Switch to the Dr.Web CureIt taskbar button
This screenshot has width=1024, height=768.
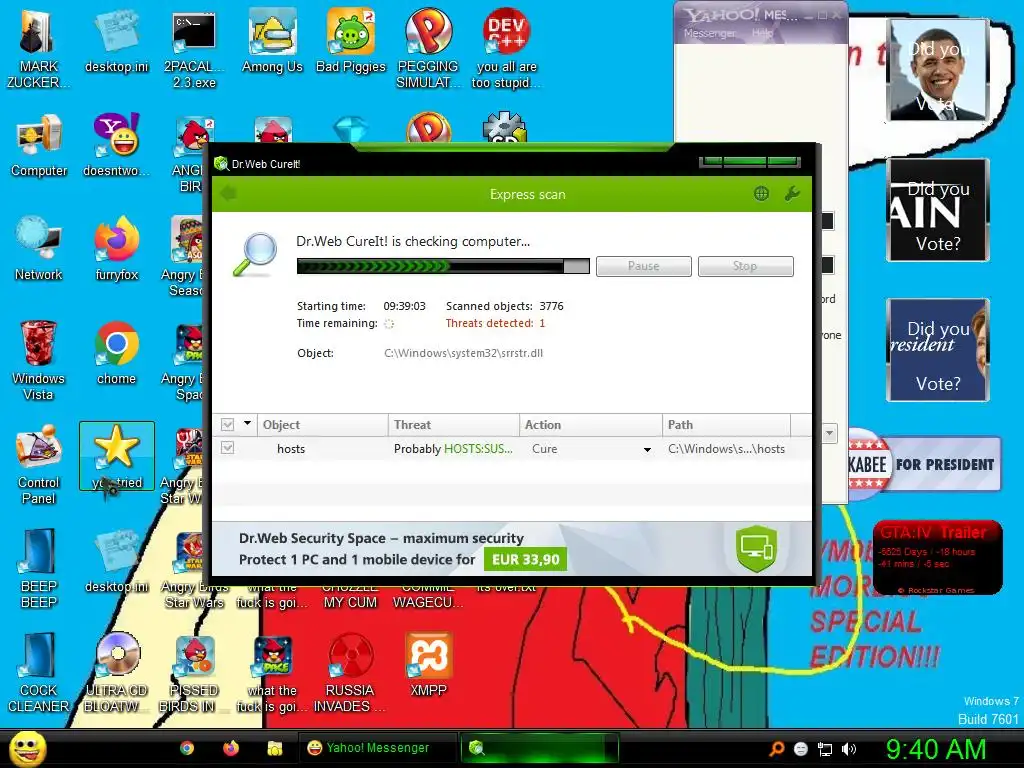pos(541,748)
